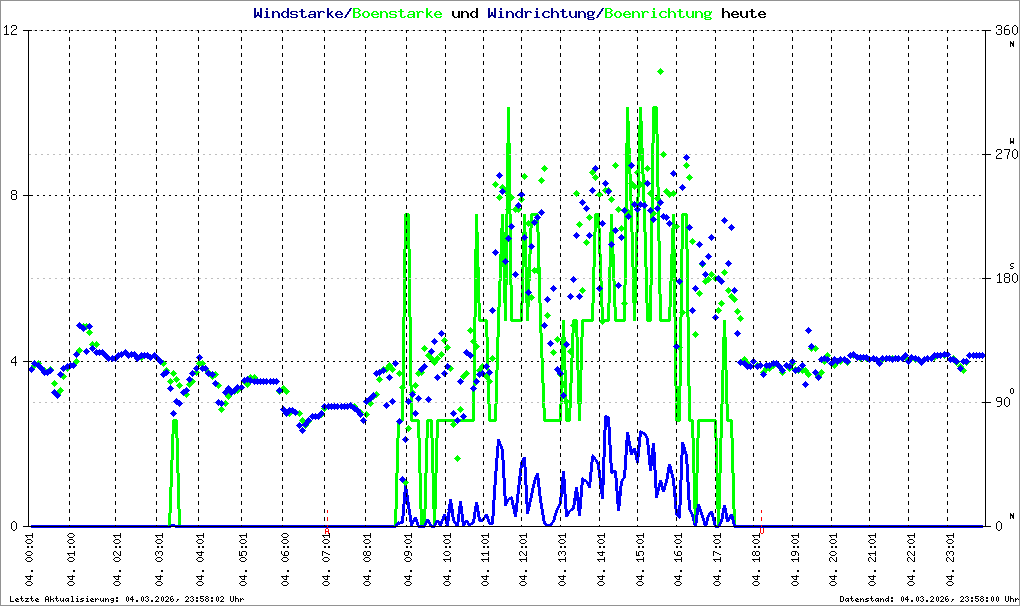Click time label '04. 04:01'
Screen dimensions: 1020x606
[x=200, y=560]
